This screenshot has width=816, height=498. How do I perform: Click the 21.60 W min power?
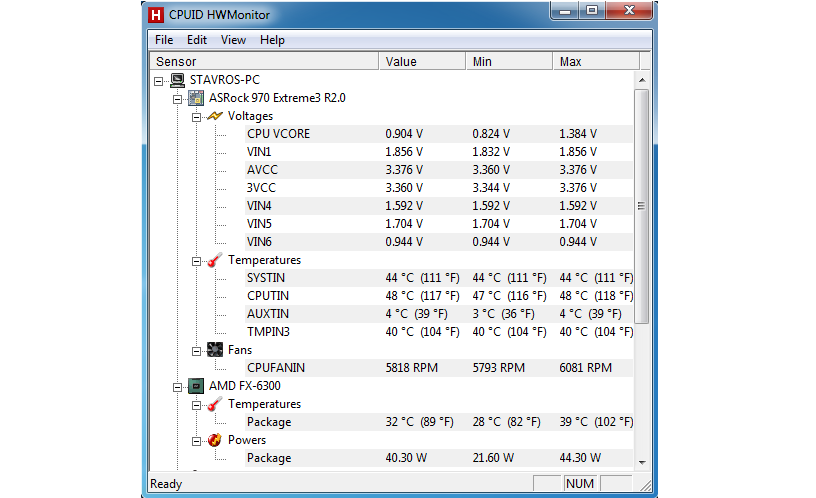coord(493,458)
